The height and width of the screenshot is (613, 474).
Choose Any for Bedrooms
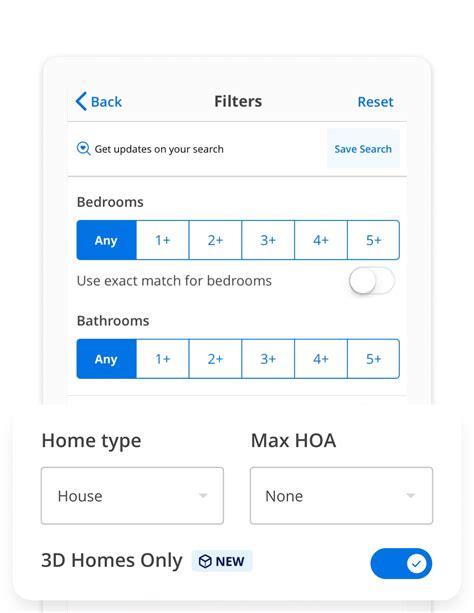click(x=106, y=240)
